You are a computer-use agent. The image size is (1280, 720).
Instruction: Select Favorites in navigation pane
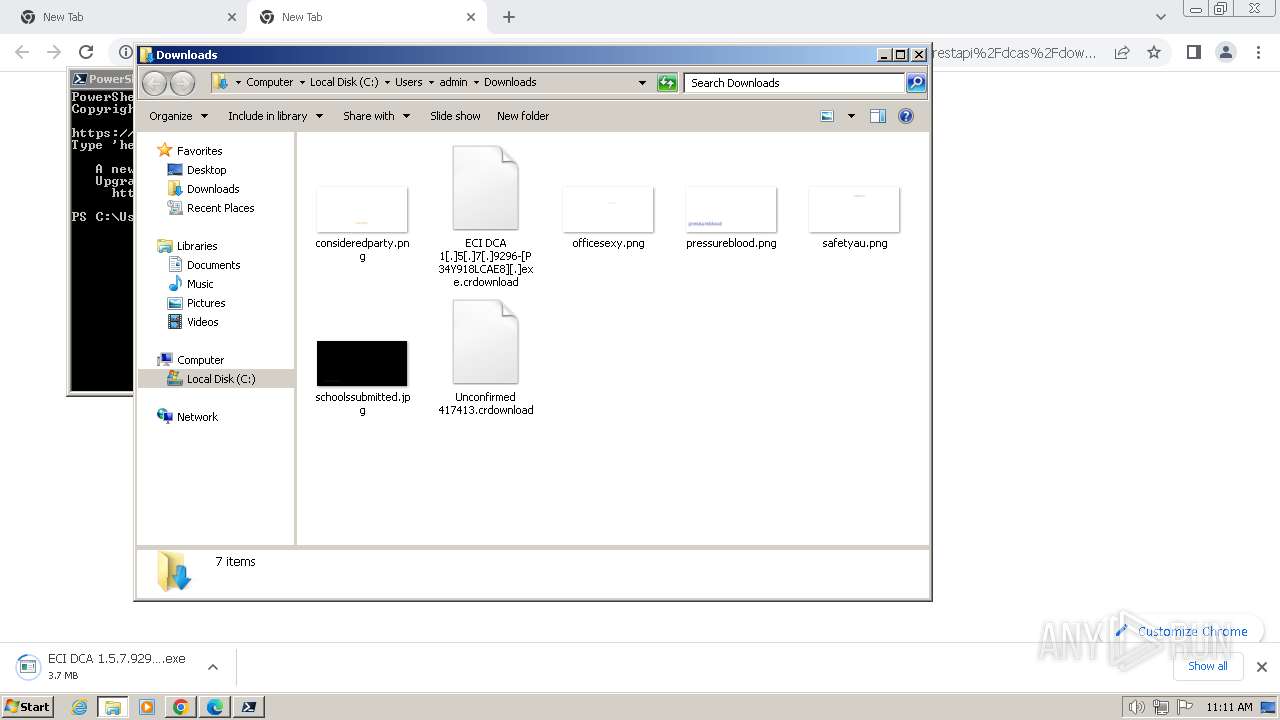[199, 151]
